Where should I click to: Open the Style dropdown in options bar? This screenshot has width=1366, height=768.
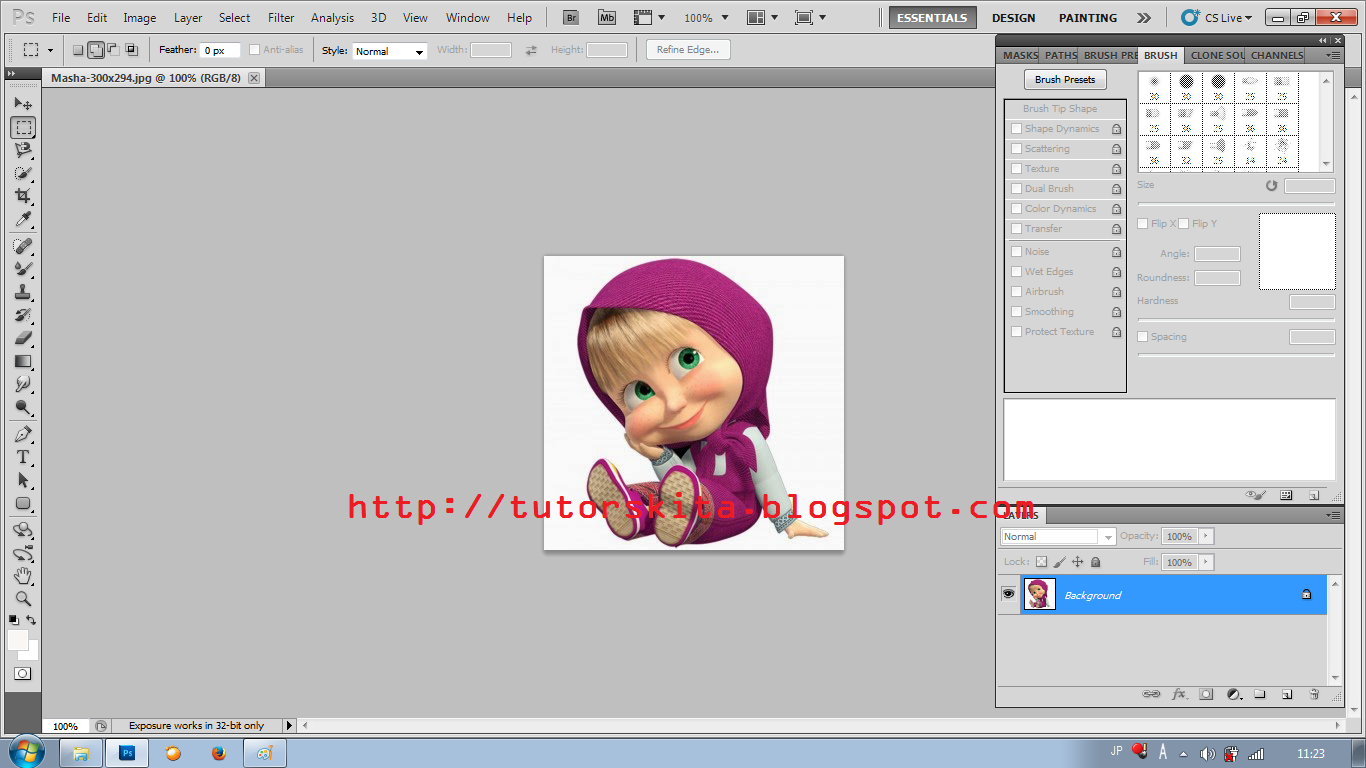point(390,51)
